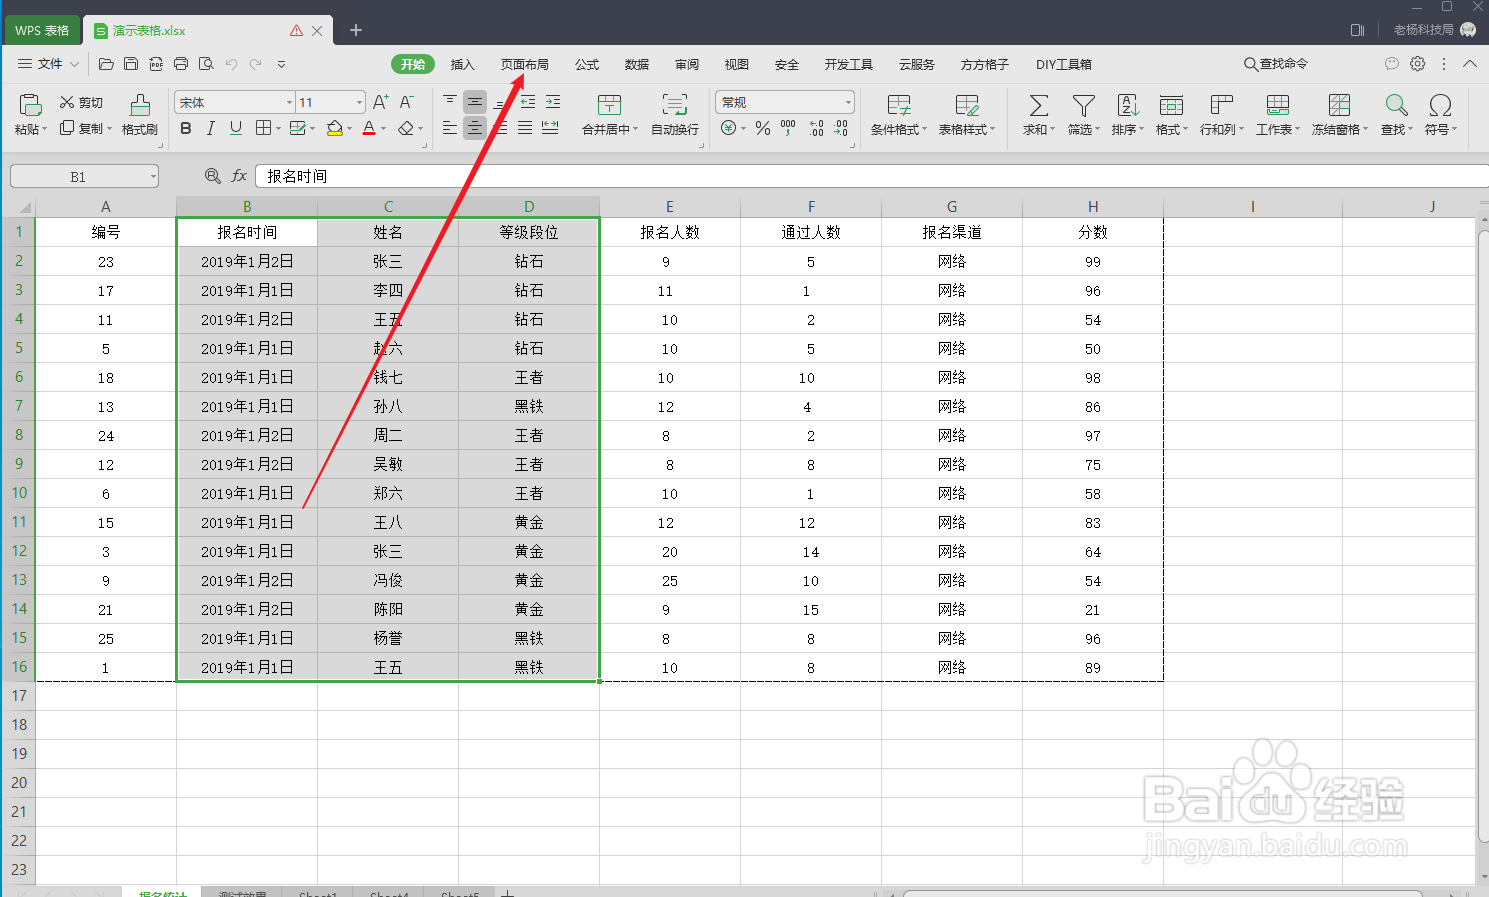
Task: Click the Increase Decimal places icon
Action: click(817, 128)
